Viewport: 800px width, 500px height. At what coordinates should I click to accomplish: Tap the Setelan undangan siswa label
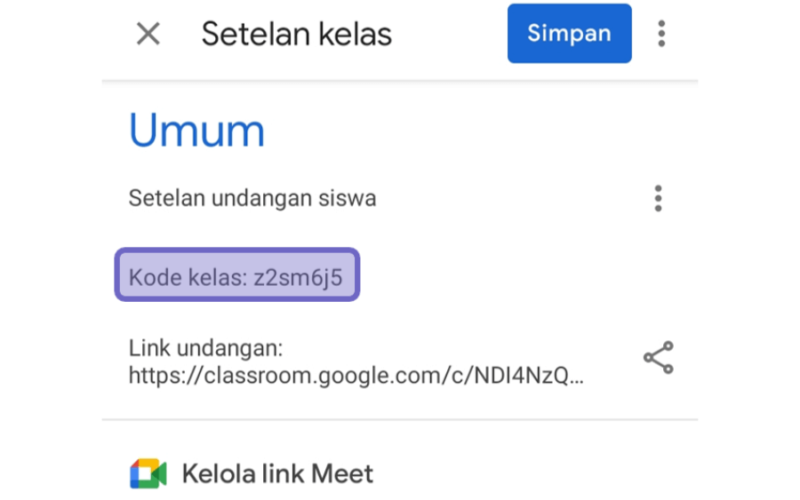252,198
